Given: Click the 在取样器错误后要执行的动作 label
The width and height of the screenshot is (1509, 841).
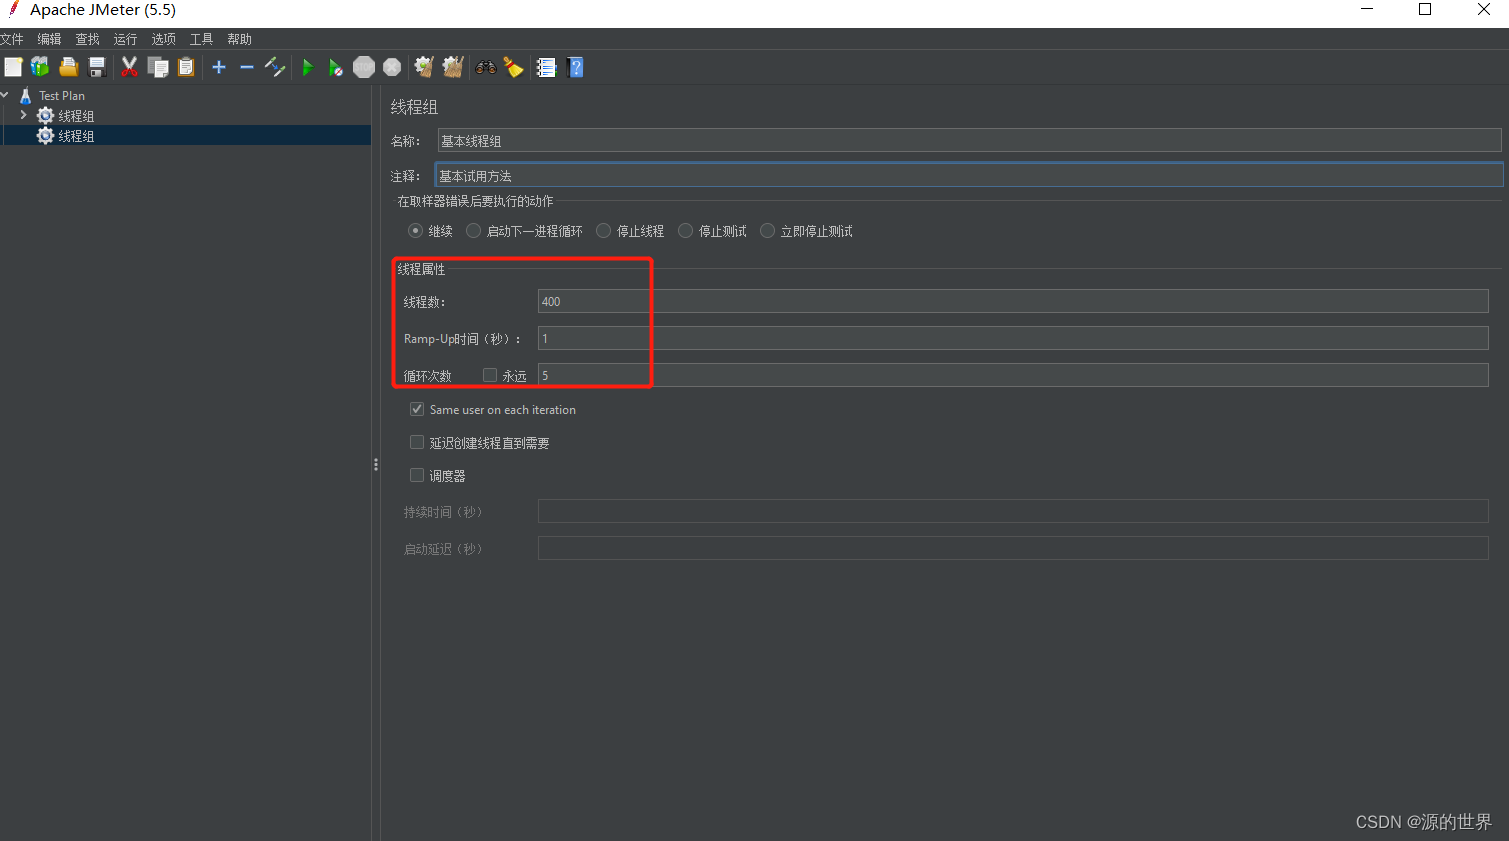Looking at the screenshot, I should click(475, 201).
